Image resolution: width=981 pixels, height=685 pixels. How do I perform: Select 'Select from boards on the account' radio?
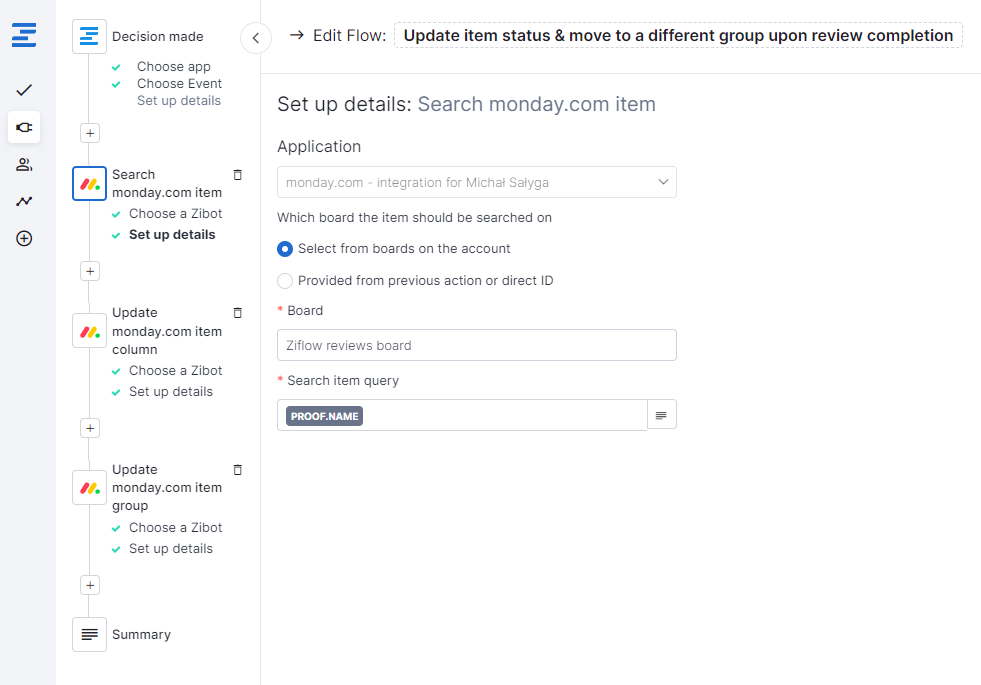(285, 249)
